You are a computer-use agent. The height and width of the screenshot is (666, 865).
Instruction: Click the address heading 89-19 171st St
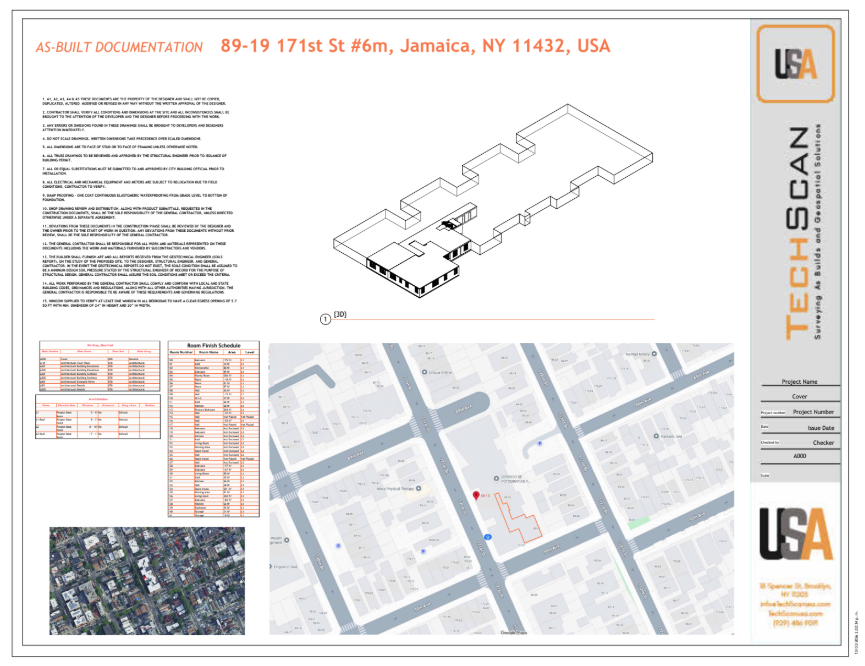click(415, 46)
